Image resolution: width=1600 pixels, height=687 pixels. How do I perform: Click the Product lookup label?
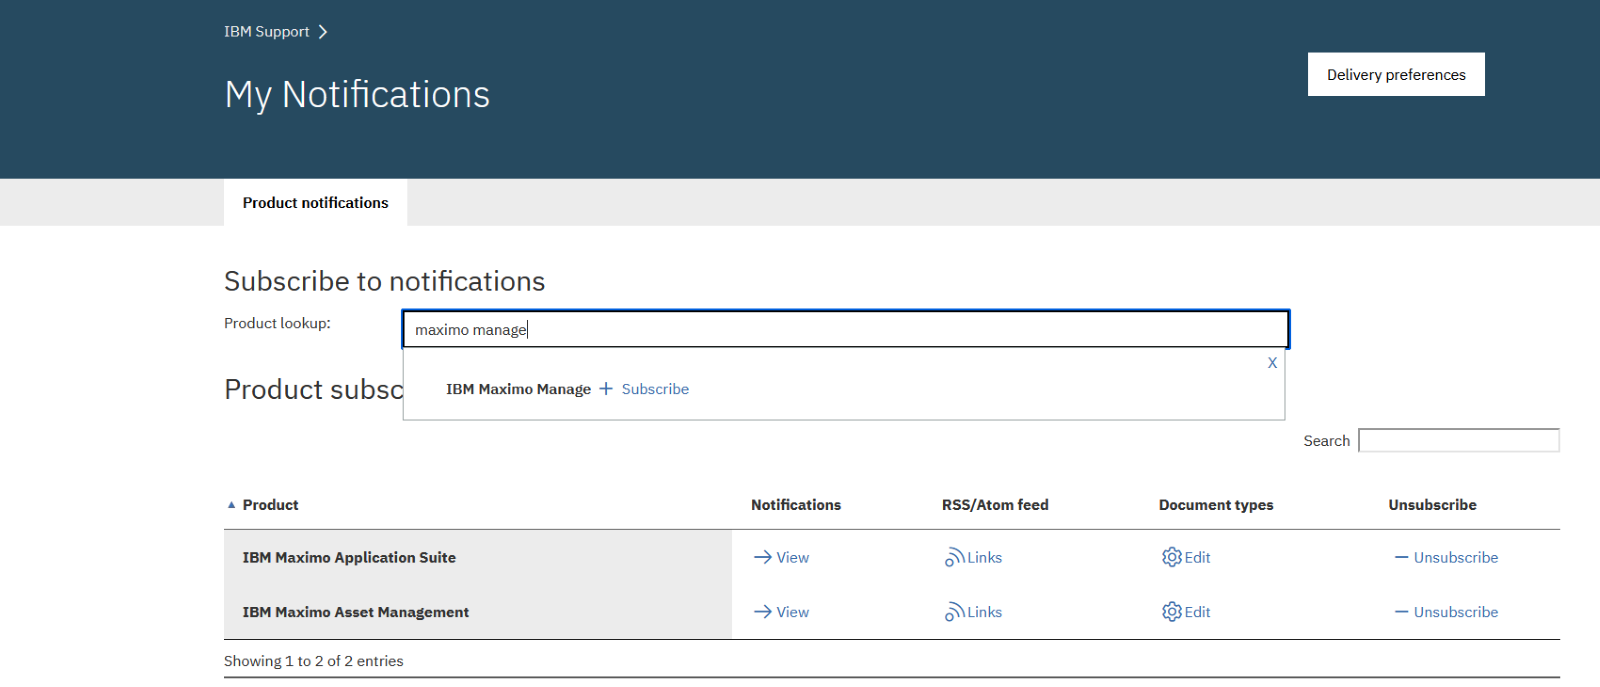tap(277, 323)
